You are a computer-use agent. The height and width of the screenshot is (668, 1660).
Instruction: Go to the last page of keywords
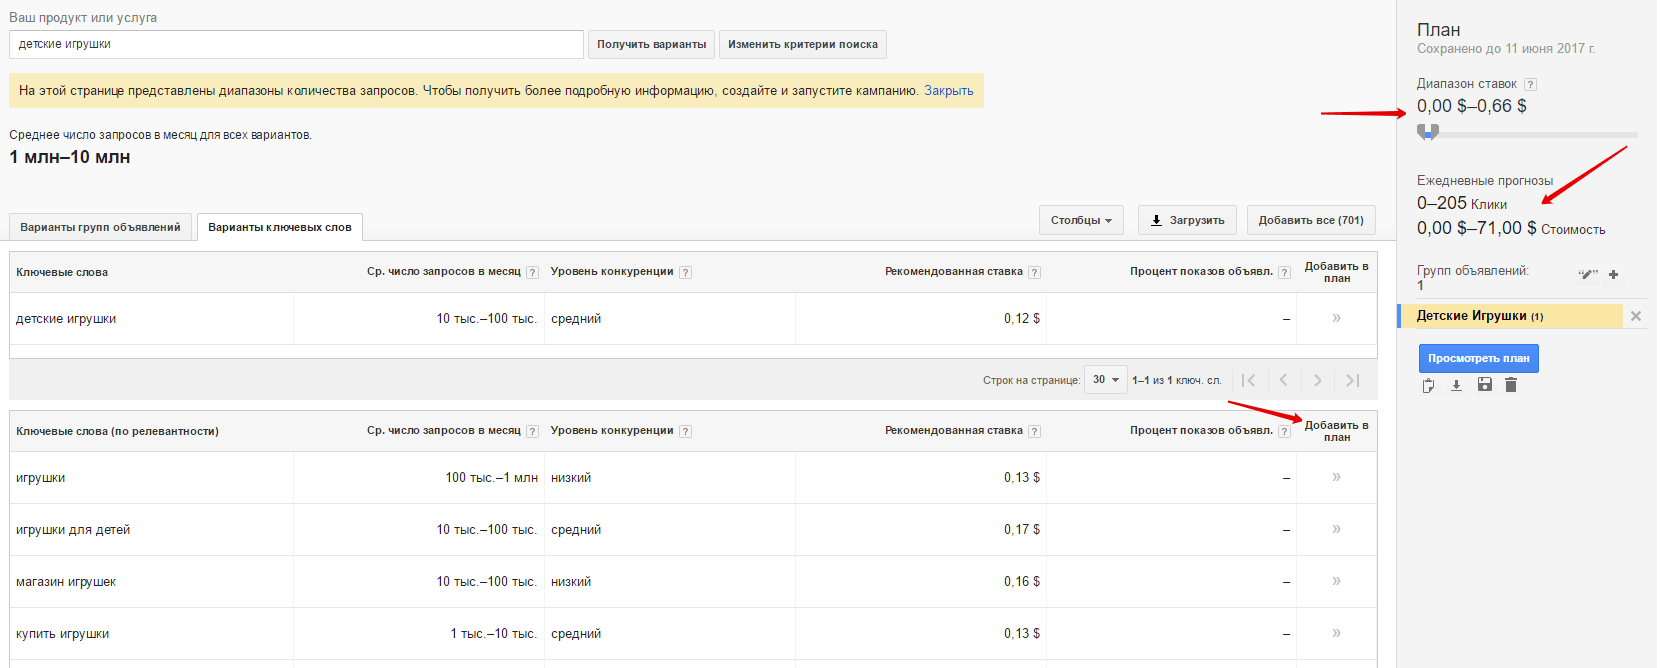click(x=1352, y=380)
